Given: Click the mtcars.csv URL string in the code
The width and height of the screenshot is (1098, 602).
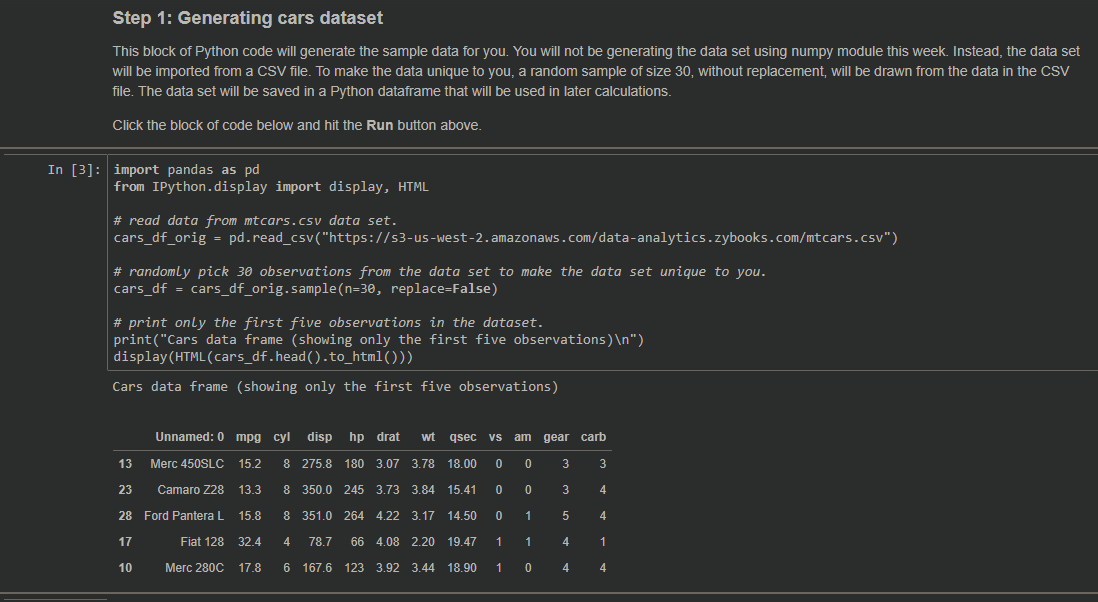Looking at the screenshot, I should coord(606,238).
